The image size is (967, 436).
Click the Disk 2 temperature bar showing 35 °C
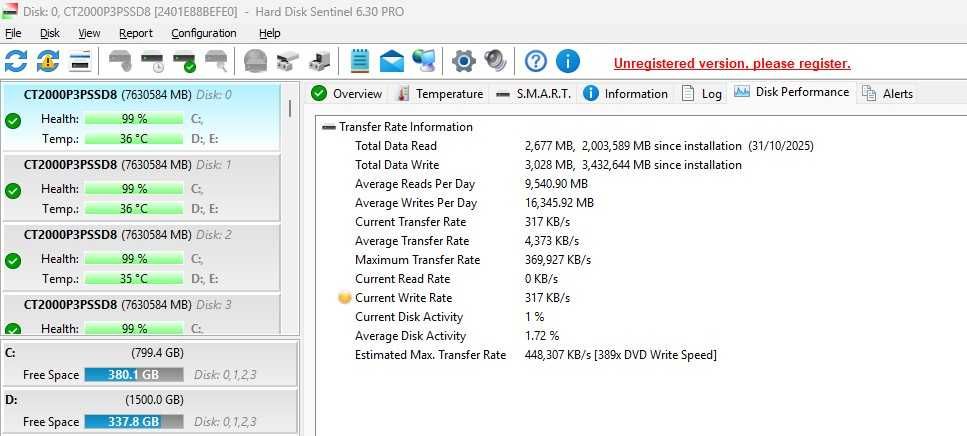134,279
